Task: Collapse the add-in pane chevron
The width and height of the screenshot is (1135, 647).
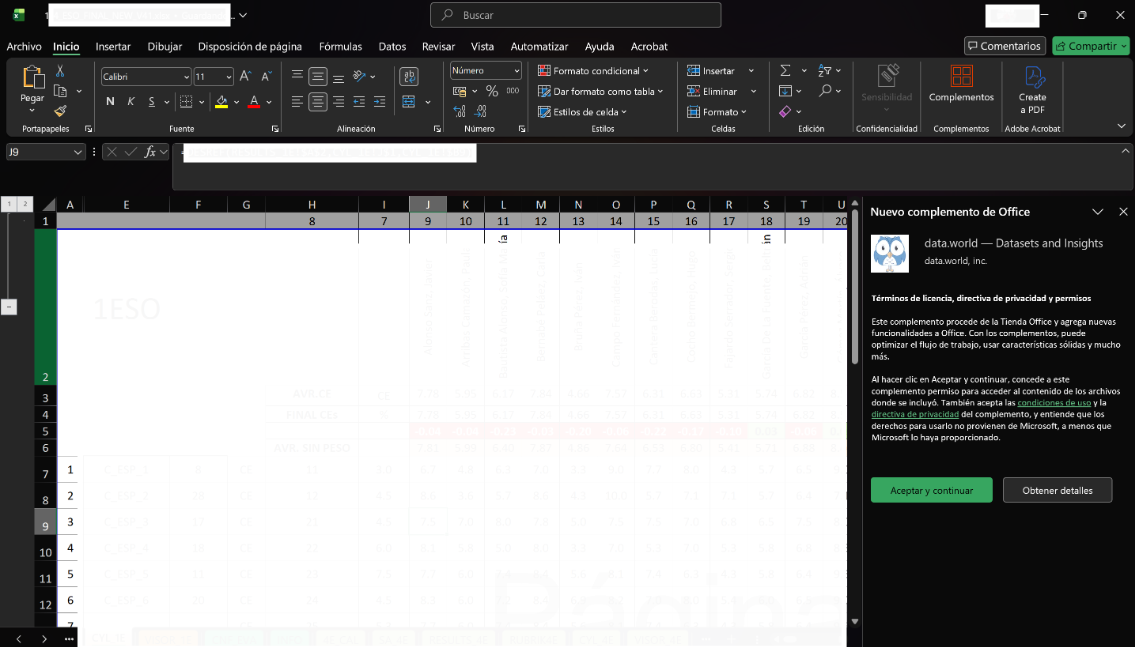Action: click(1097, 211)
